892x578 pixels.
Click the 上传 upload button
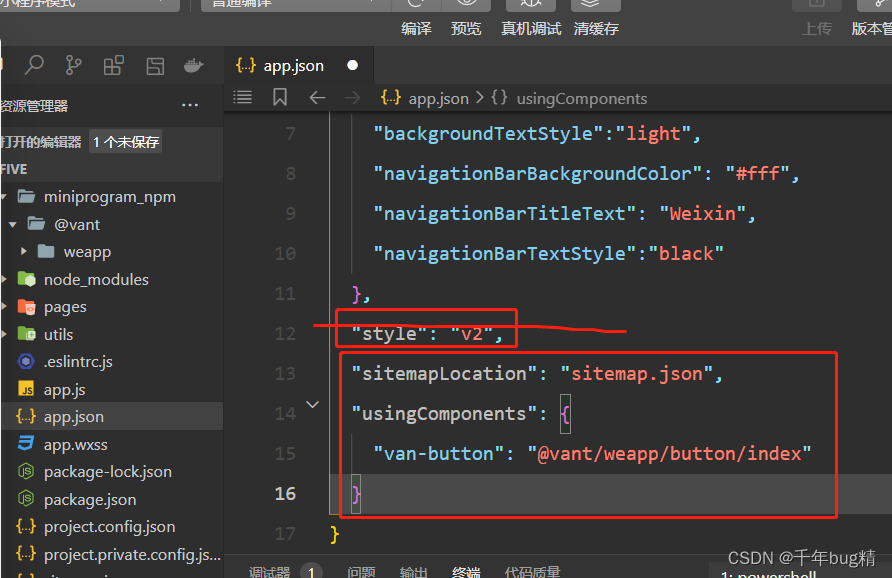(x=817, y=28)
